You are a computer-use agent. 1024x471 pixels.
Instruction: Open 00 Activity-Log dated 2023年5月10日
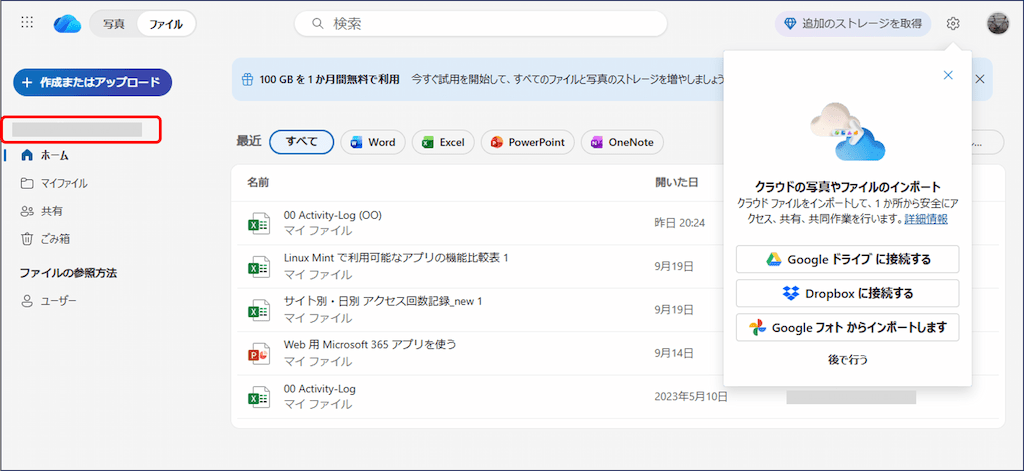click(x=319, y=389)
